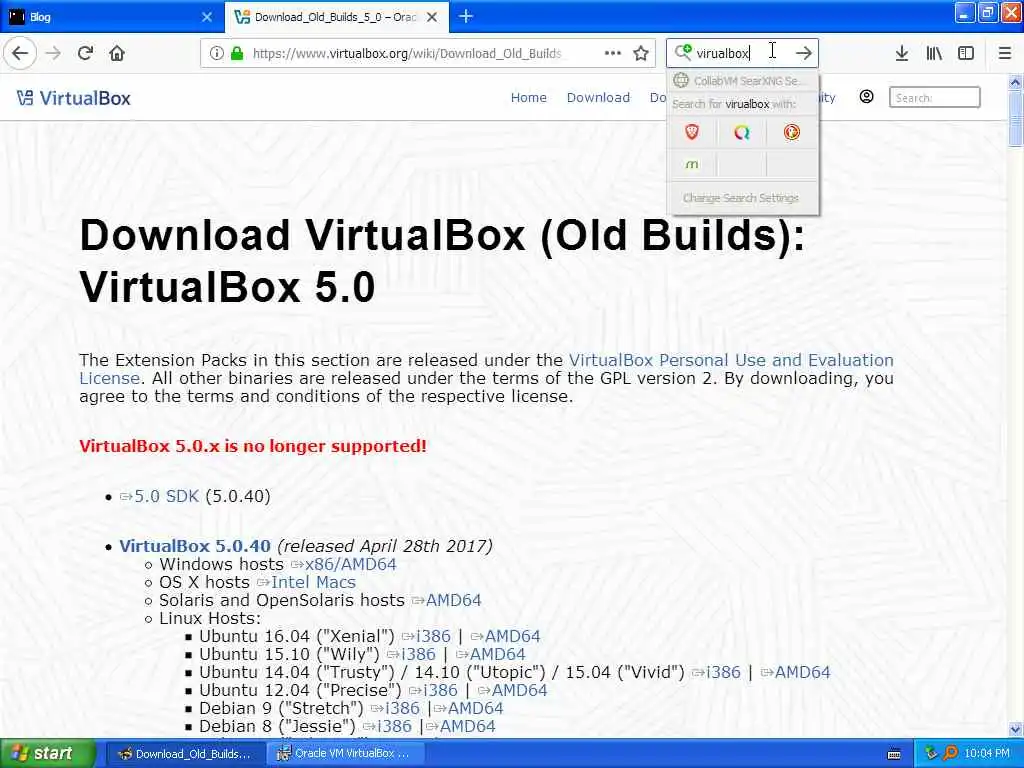Choose CollabVM SearXNG search suggestion

point(743,80)
